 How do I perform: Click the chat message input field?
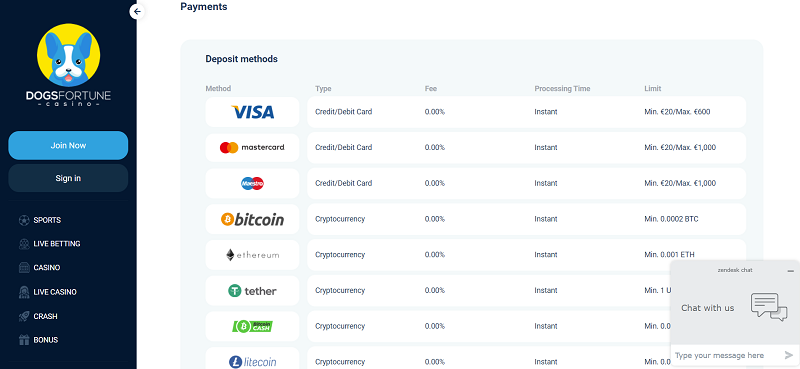click(x=726, y=355)
